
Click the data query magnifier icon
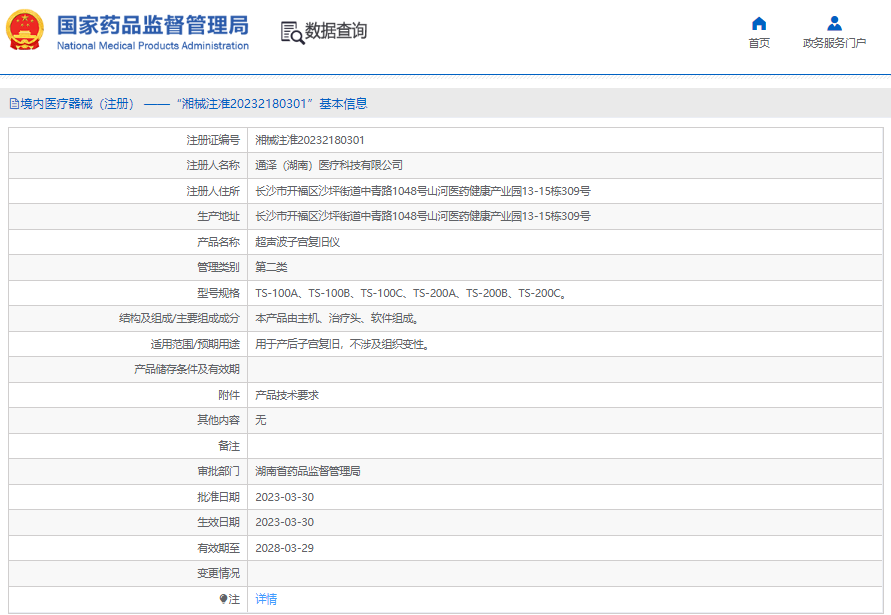[292, 32]
